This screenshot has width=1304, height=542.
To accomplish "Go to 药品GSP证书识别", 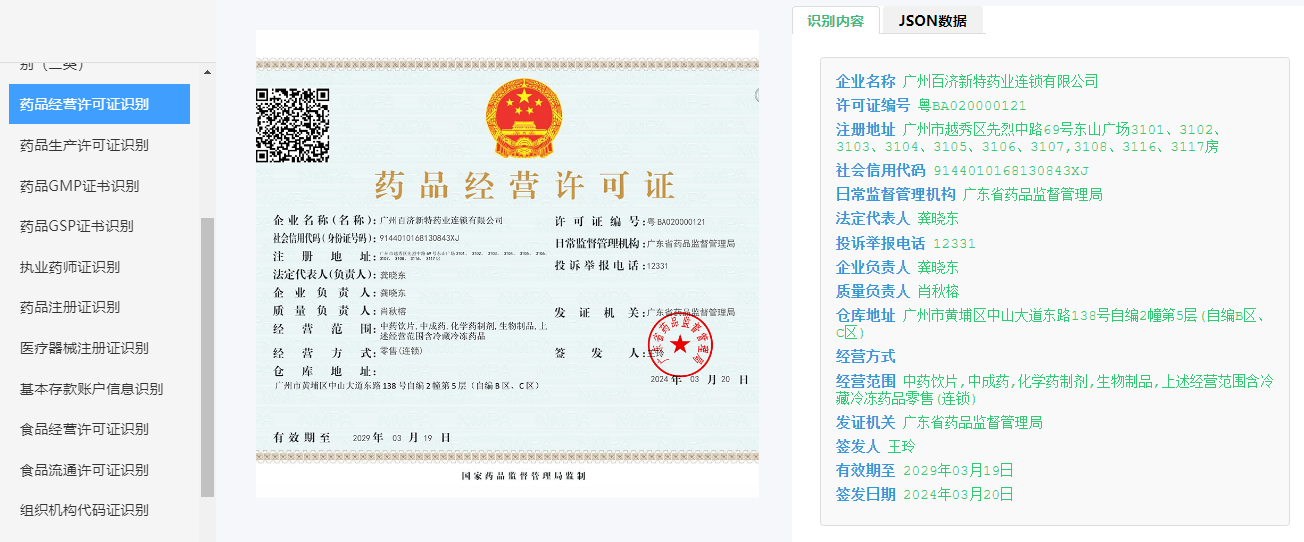I will tap(77, 226).
